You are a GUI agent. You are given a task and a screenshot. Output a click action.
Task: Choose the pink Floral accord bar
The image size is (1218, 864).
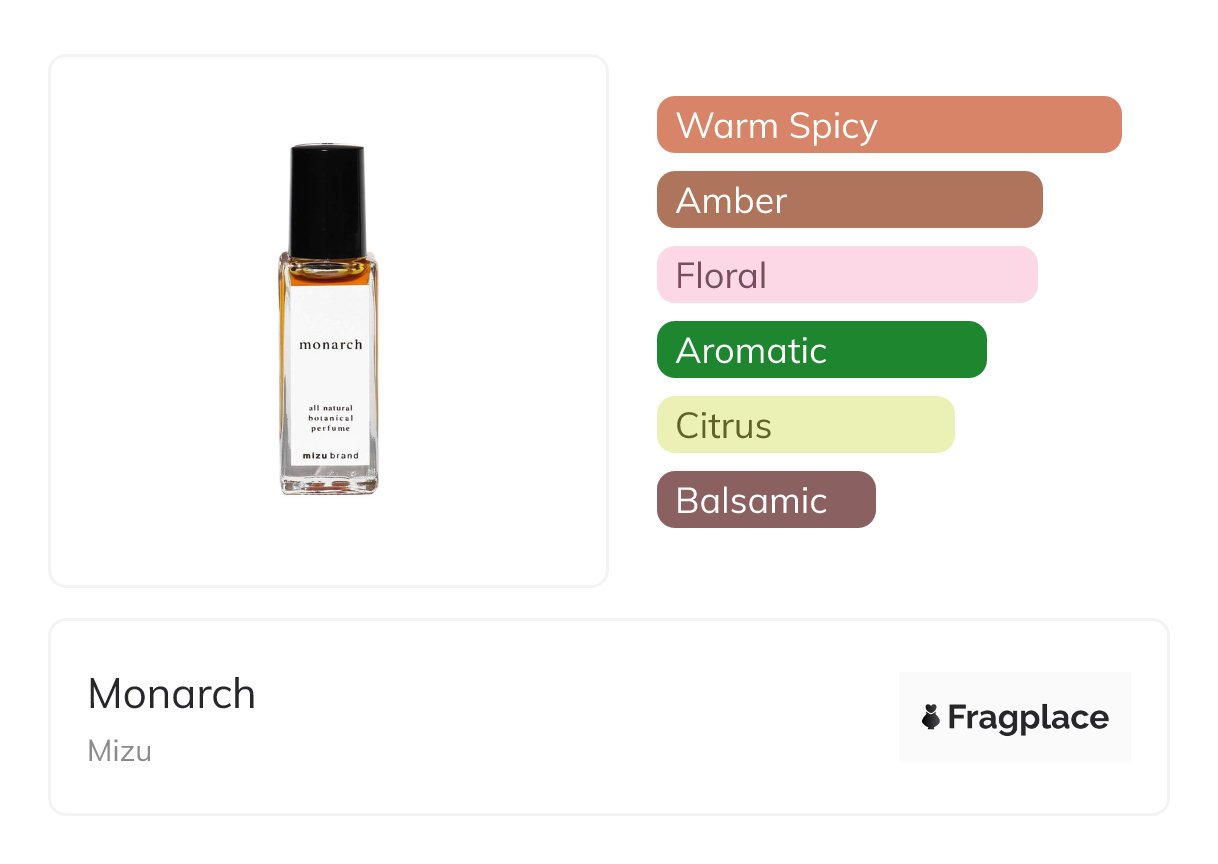tap(846, 275)
